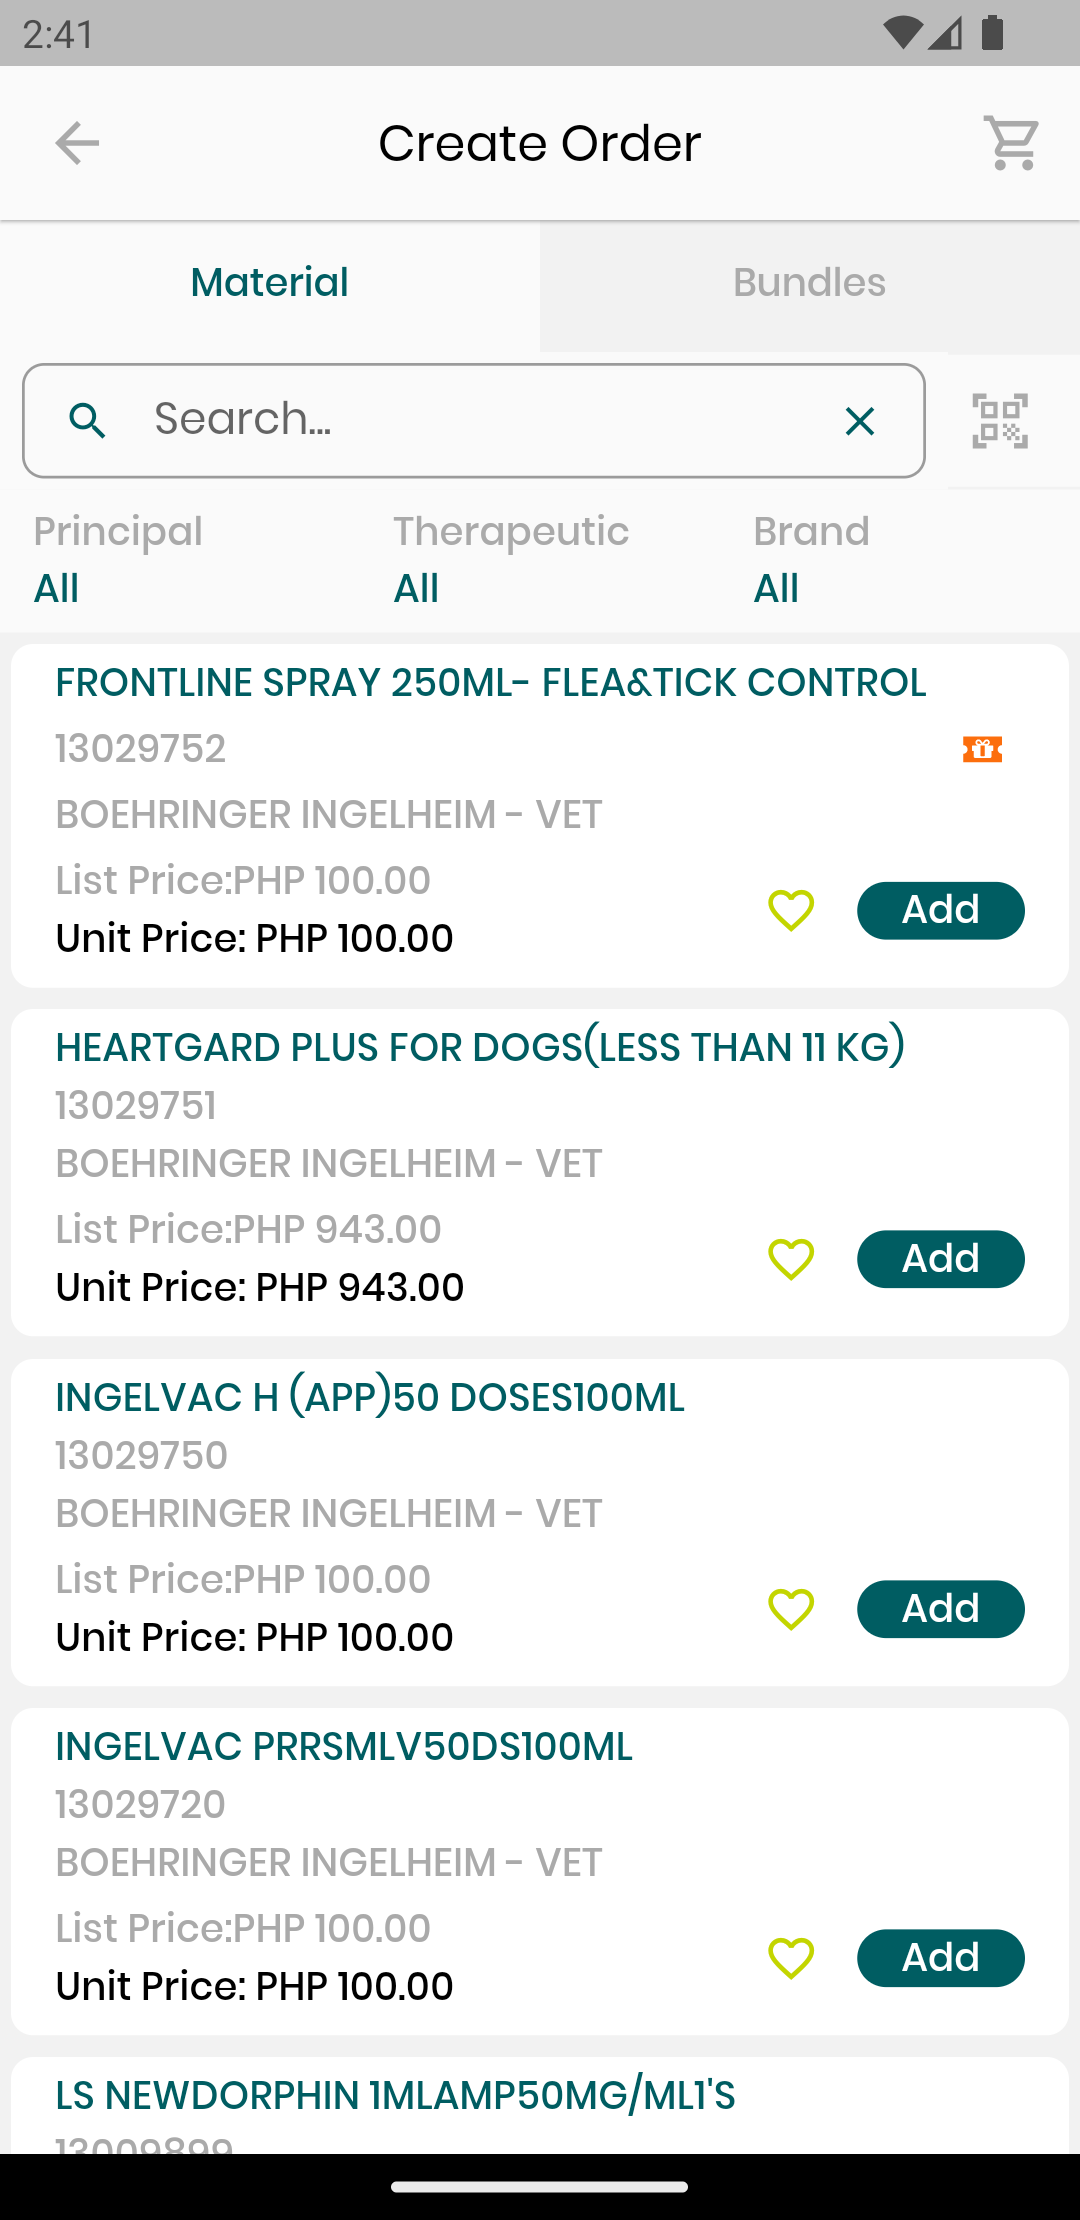The image size is (1080, 2220).
Task: Tap the search magnifier icon
Action: point(88,421)
